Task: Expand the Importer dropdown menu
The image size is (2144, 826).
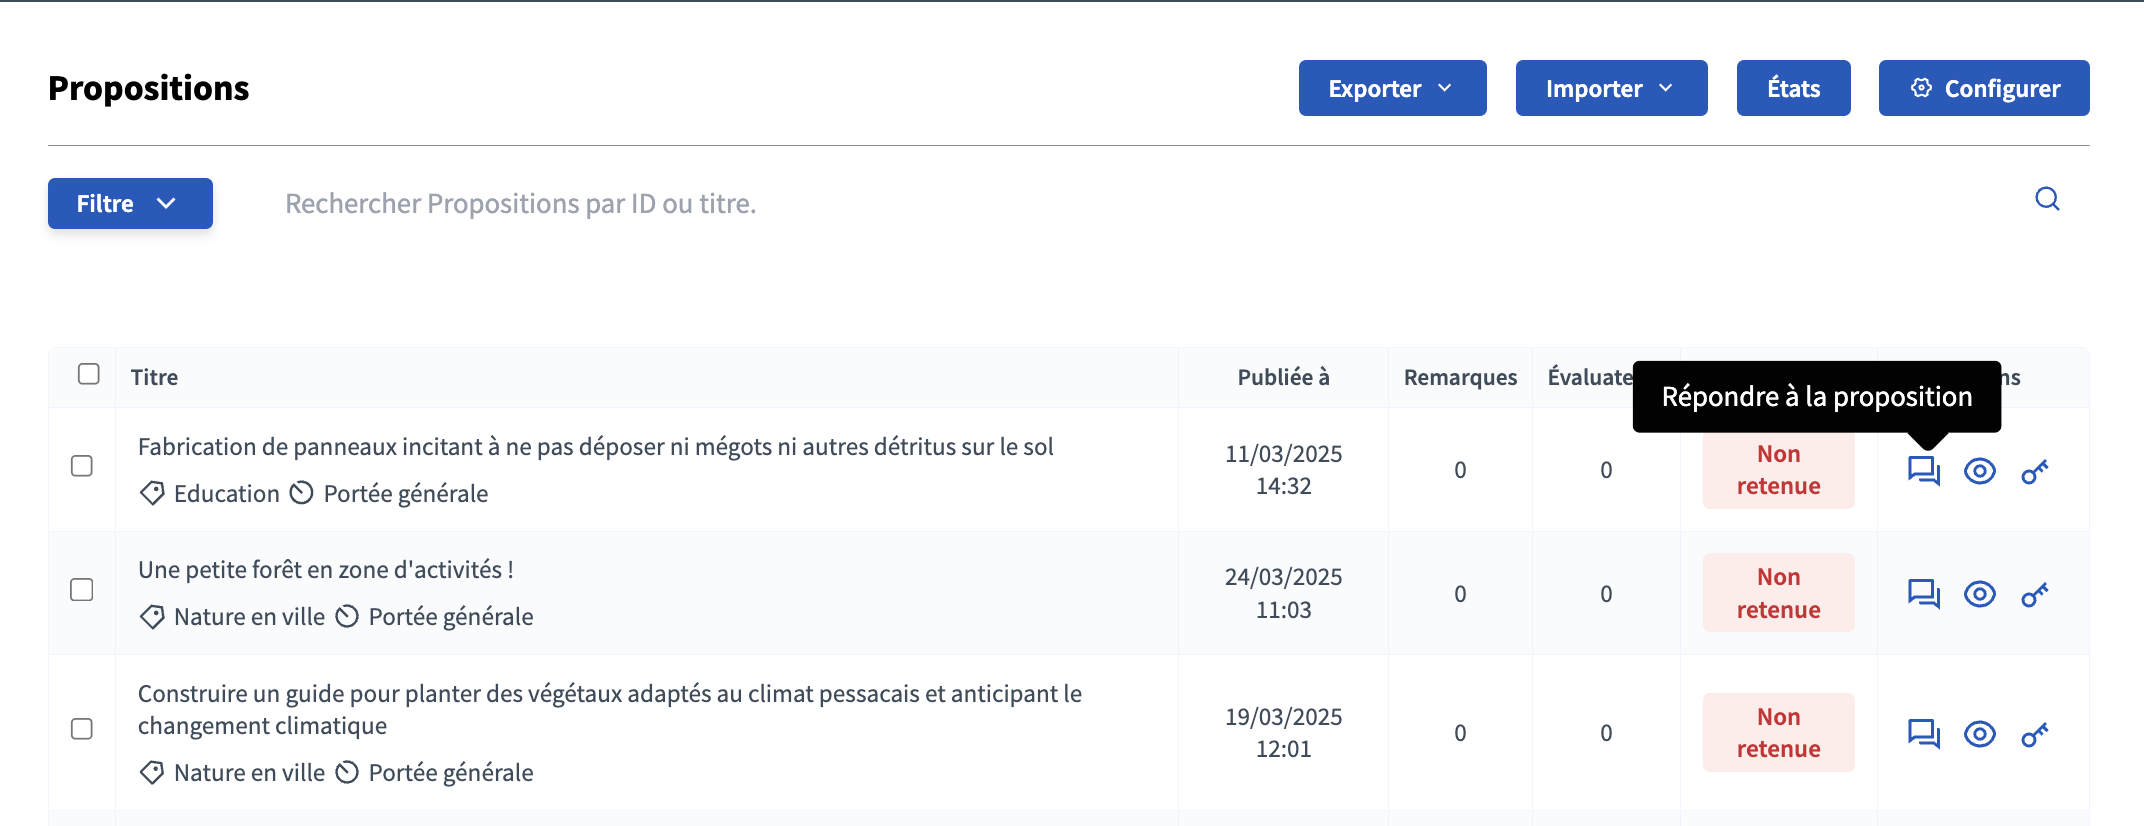Action: [1611, 88]
